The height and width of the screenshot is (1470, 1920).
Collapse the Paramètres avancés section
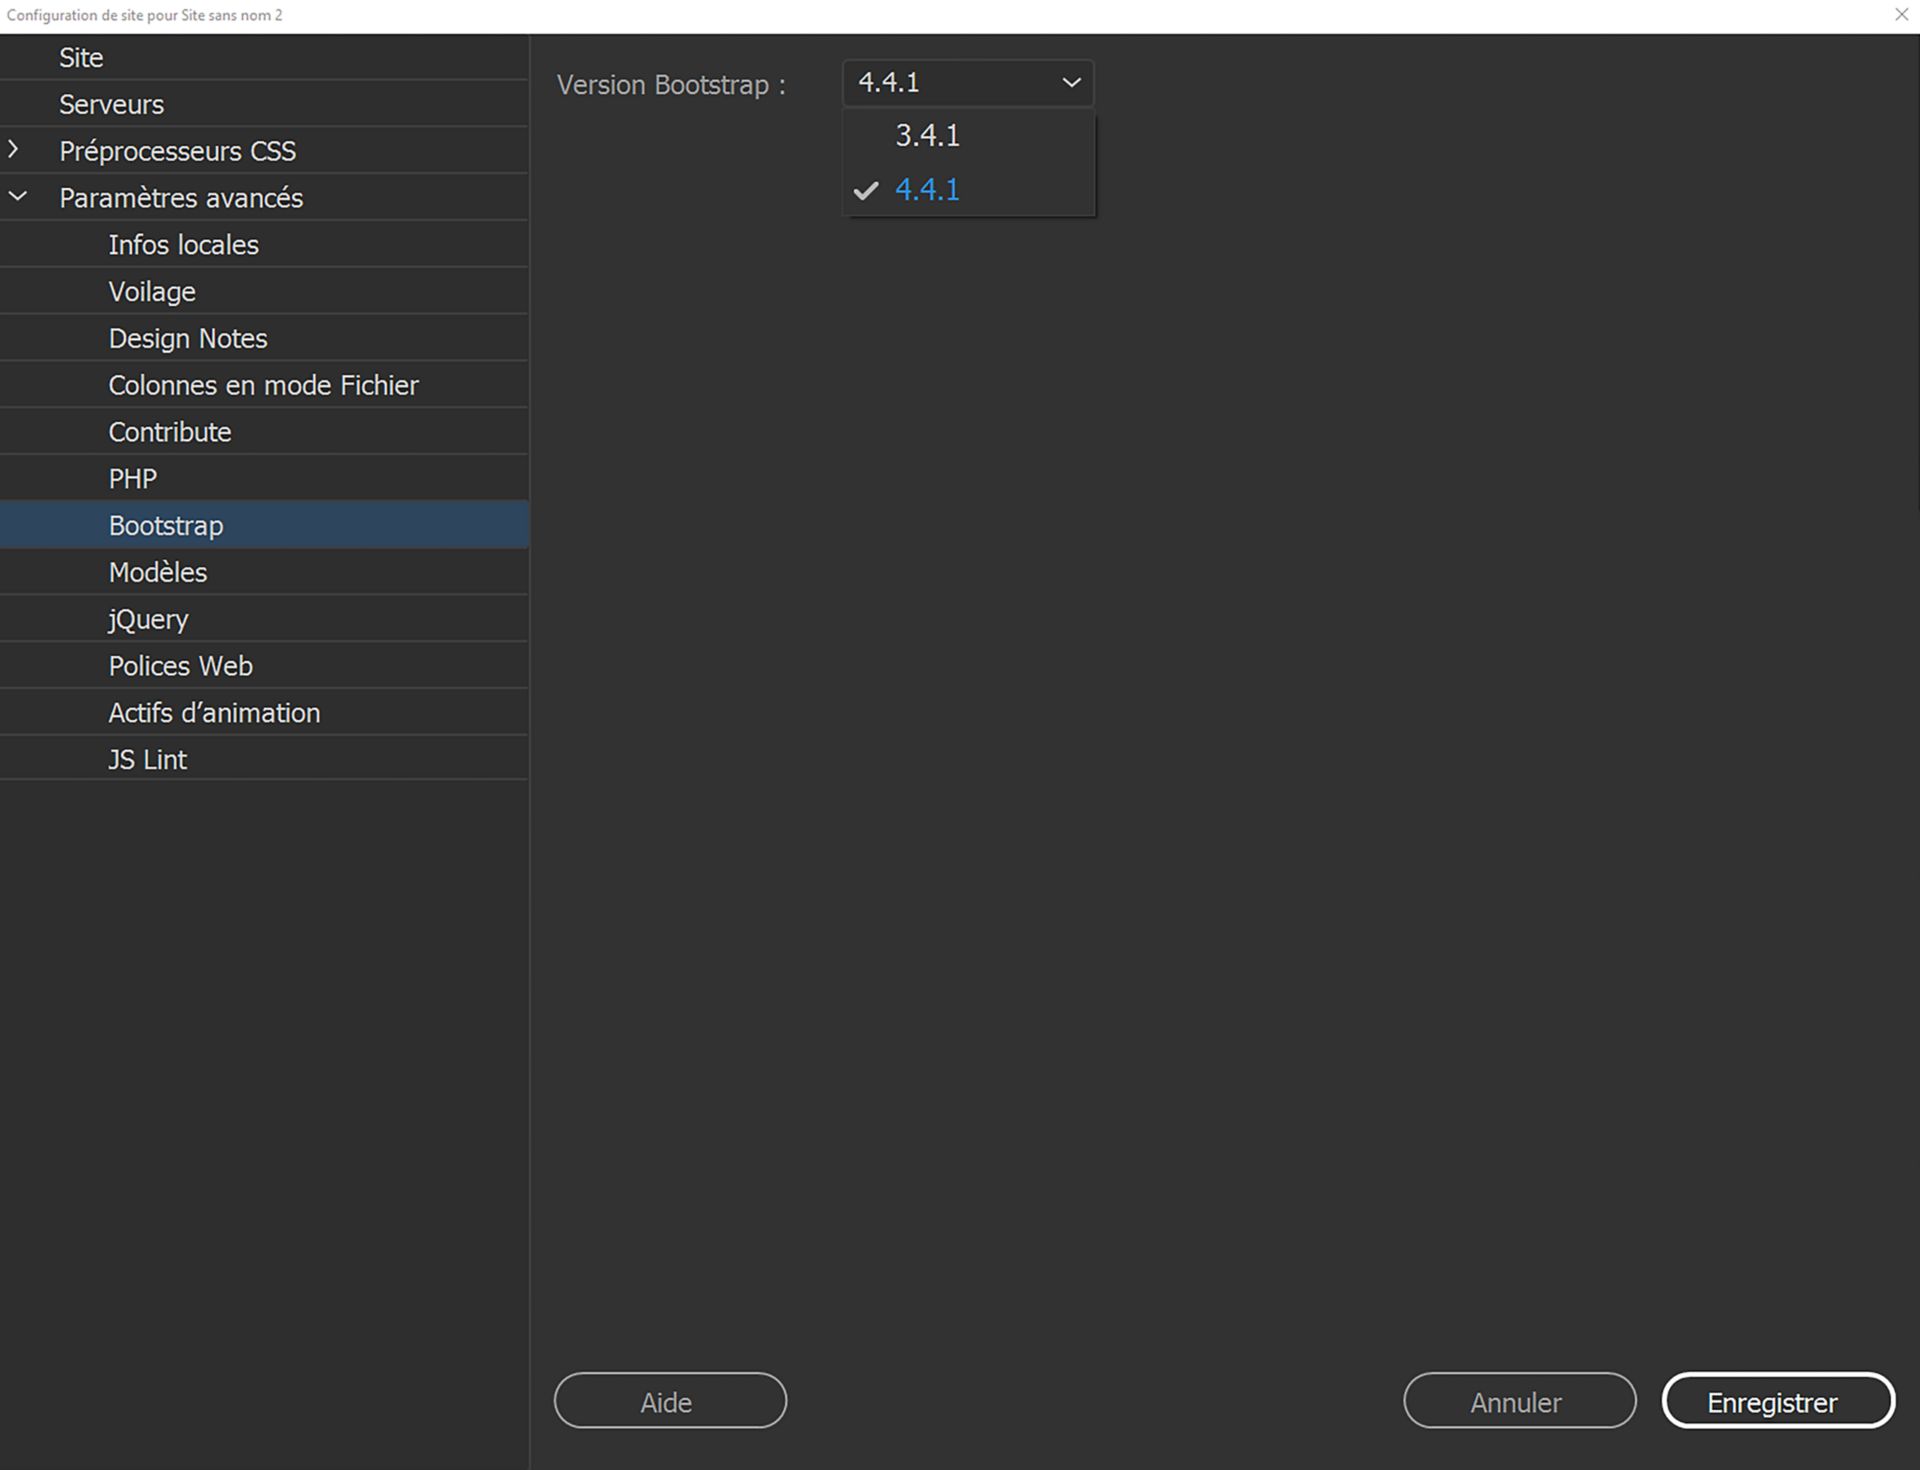pos(16,196)
